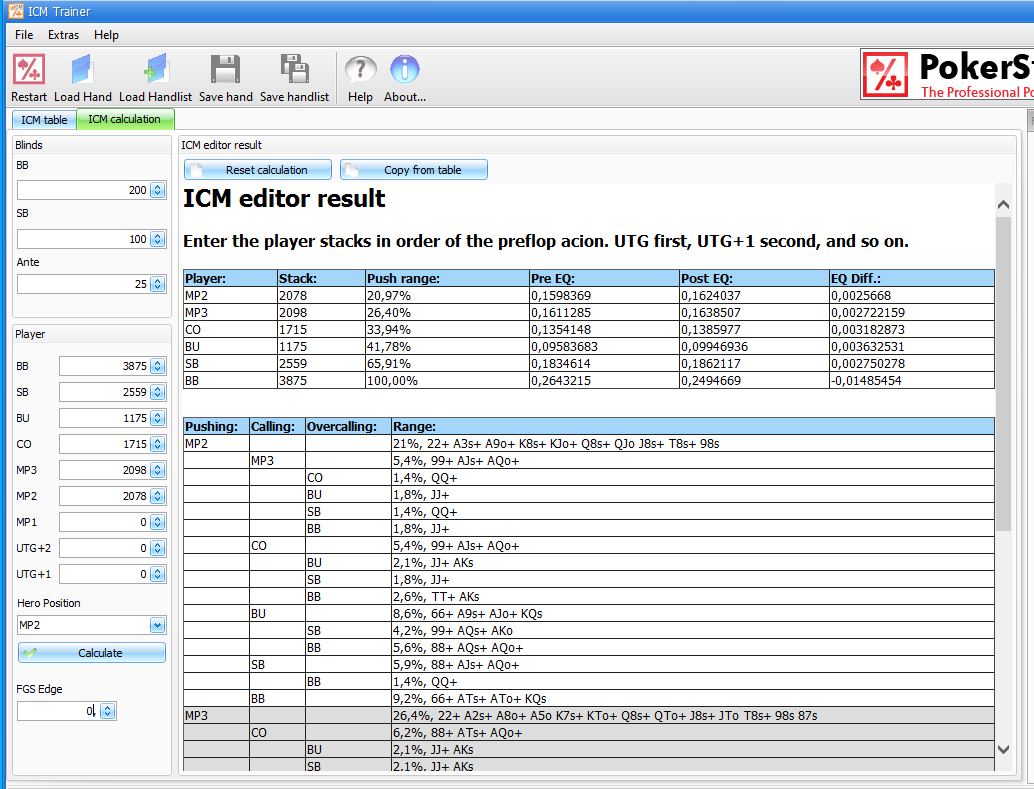The image size is (1034, 789).
Task: Click MP2 push range cell 20,97%
Action: (x=447, y=296)
